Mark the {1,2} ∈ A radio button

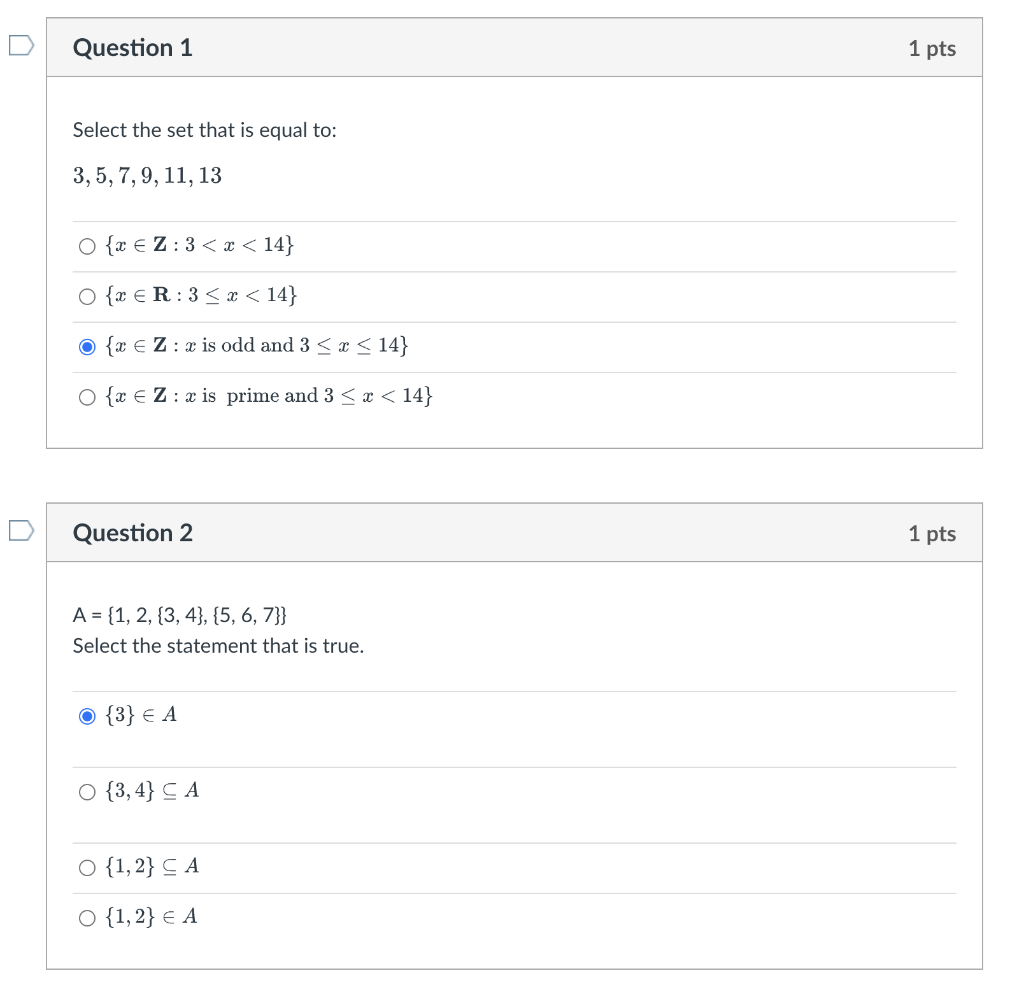coord(87,917)
